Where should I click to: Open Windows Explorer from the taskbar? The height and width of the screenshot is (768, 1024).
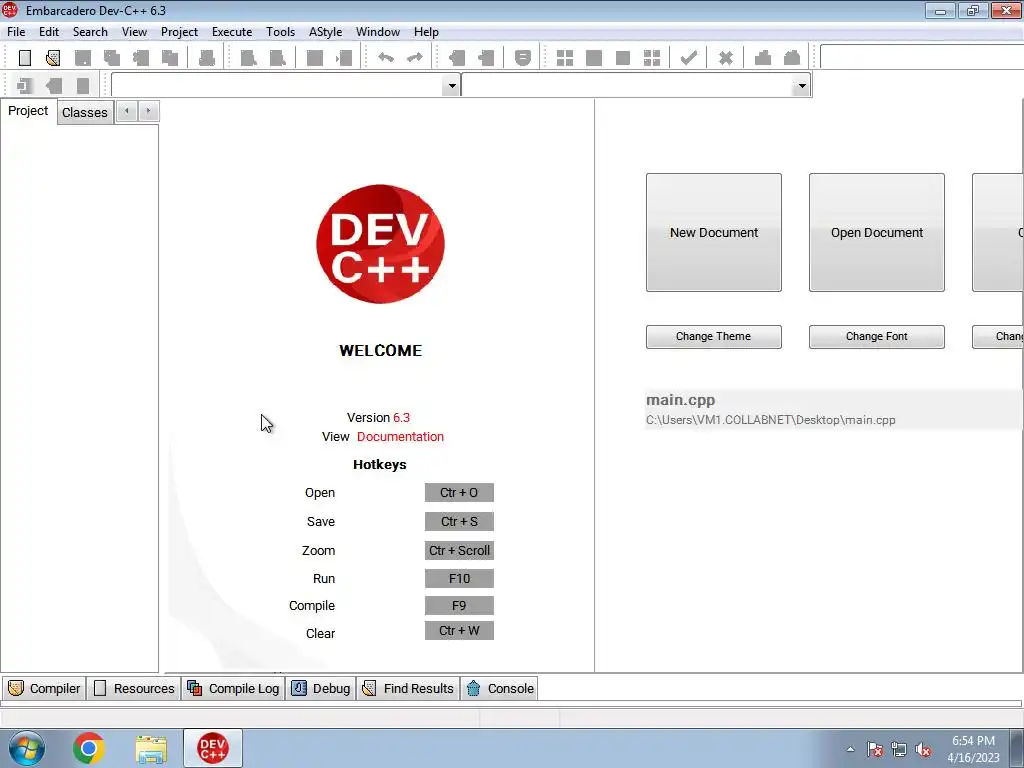(151, 748)
